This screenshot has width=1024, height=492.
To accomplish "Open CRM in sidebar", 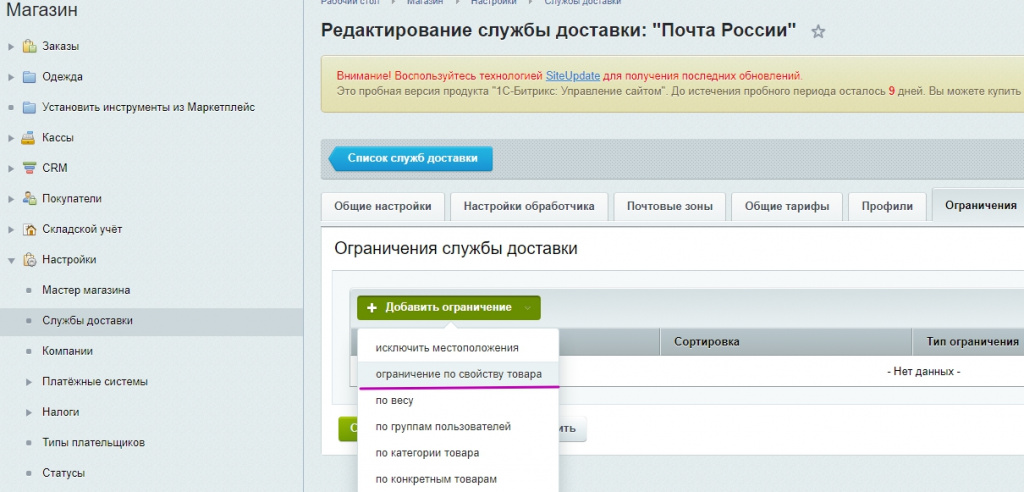I will (55, 168).
